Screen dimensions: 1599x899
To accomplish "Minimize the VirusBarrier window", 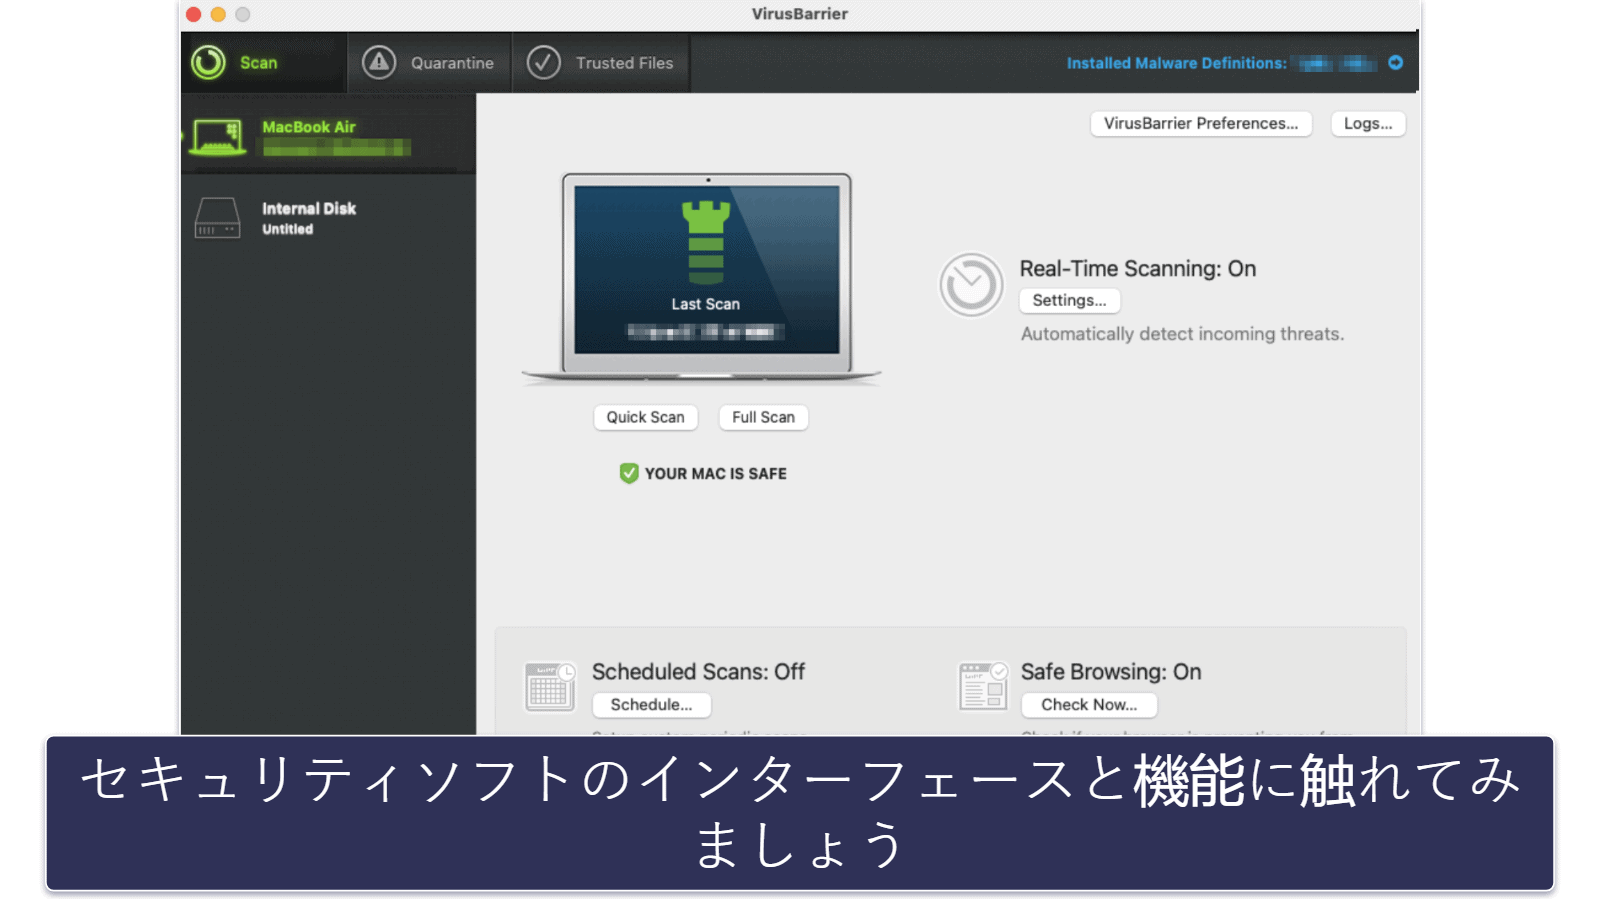I will tap(218, 14).
